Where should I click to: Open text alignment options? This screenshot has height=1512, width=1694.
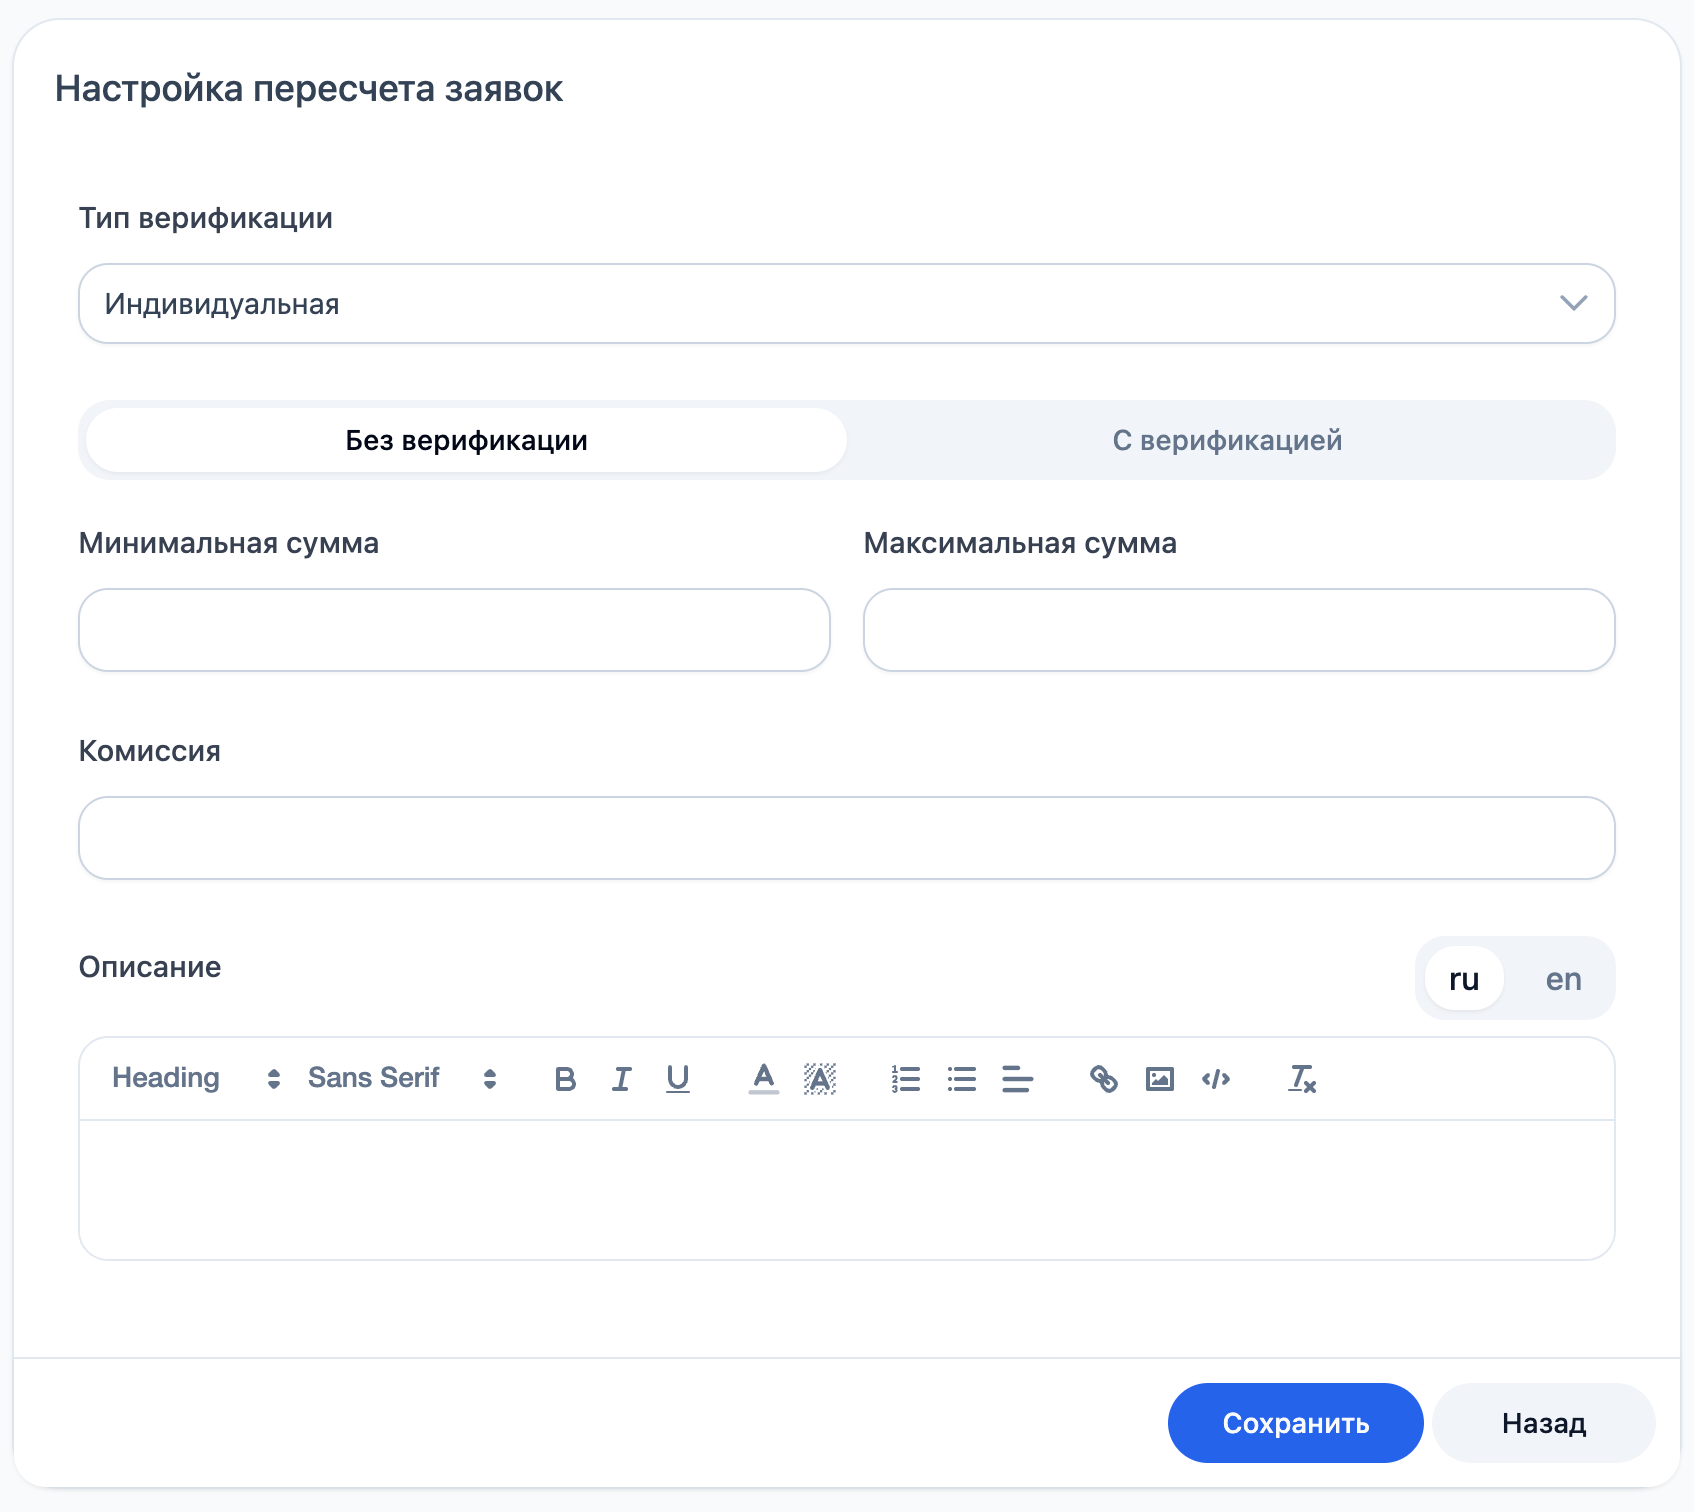(1017, 1079)
